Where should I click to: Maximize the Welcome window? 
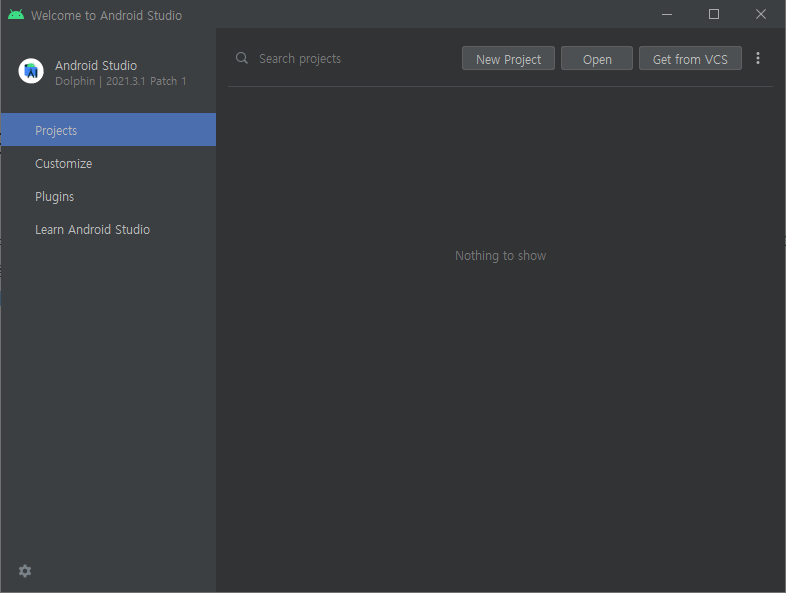[714, 15]
